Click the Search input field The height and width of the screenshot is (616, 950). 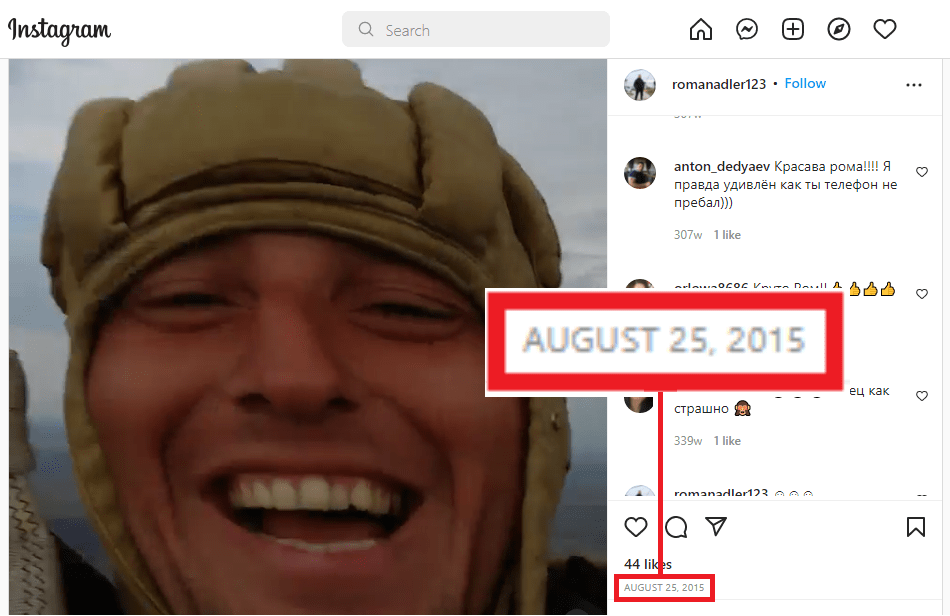click(476, 30)
